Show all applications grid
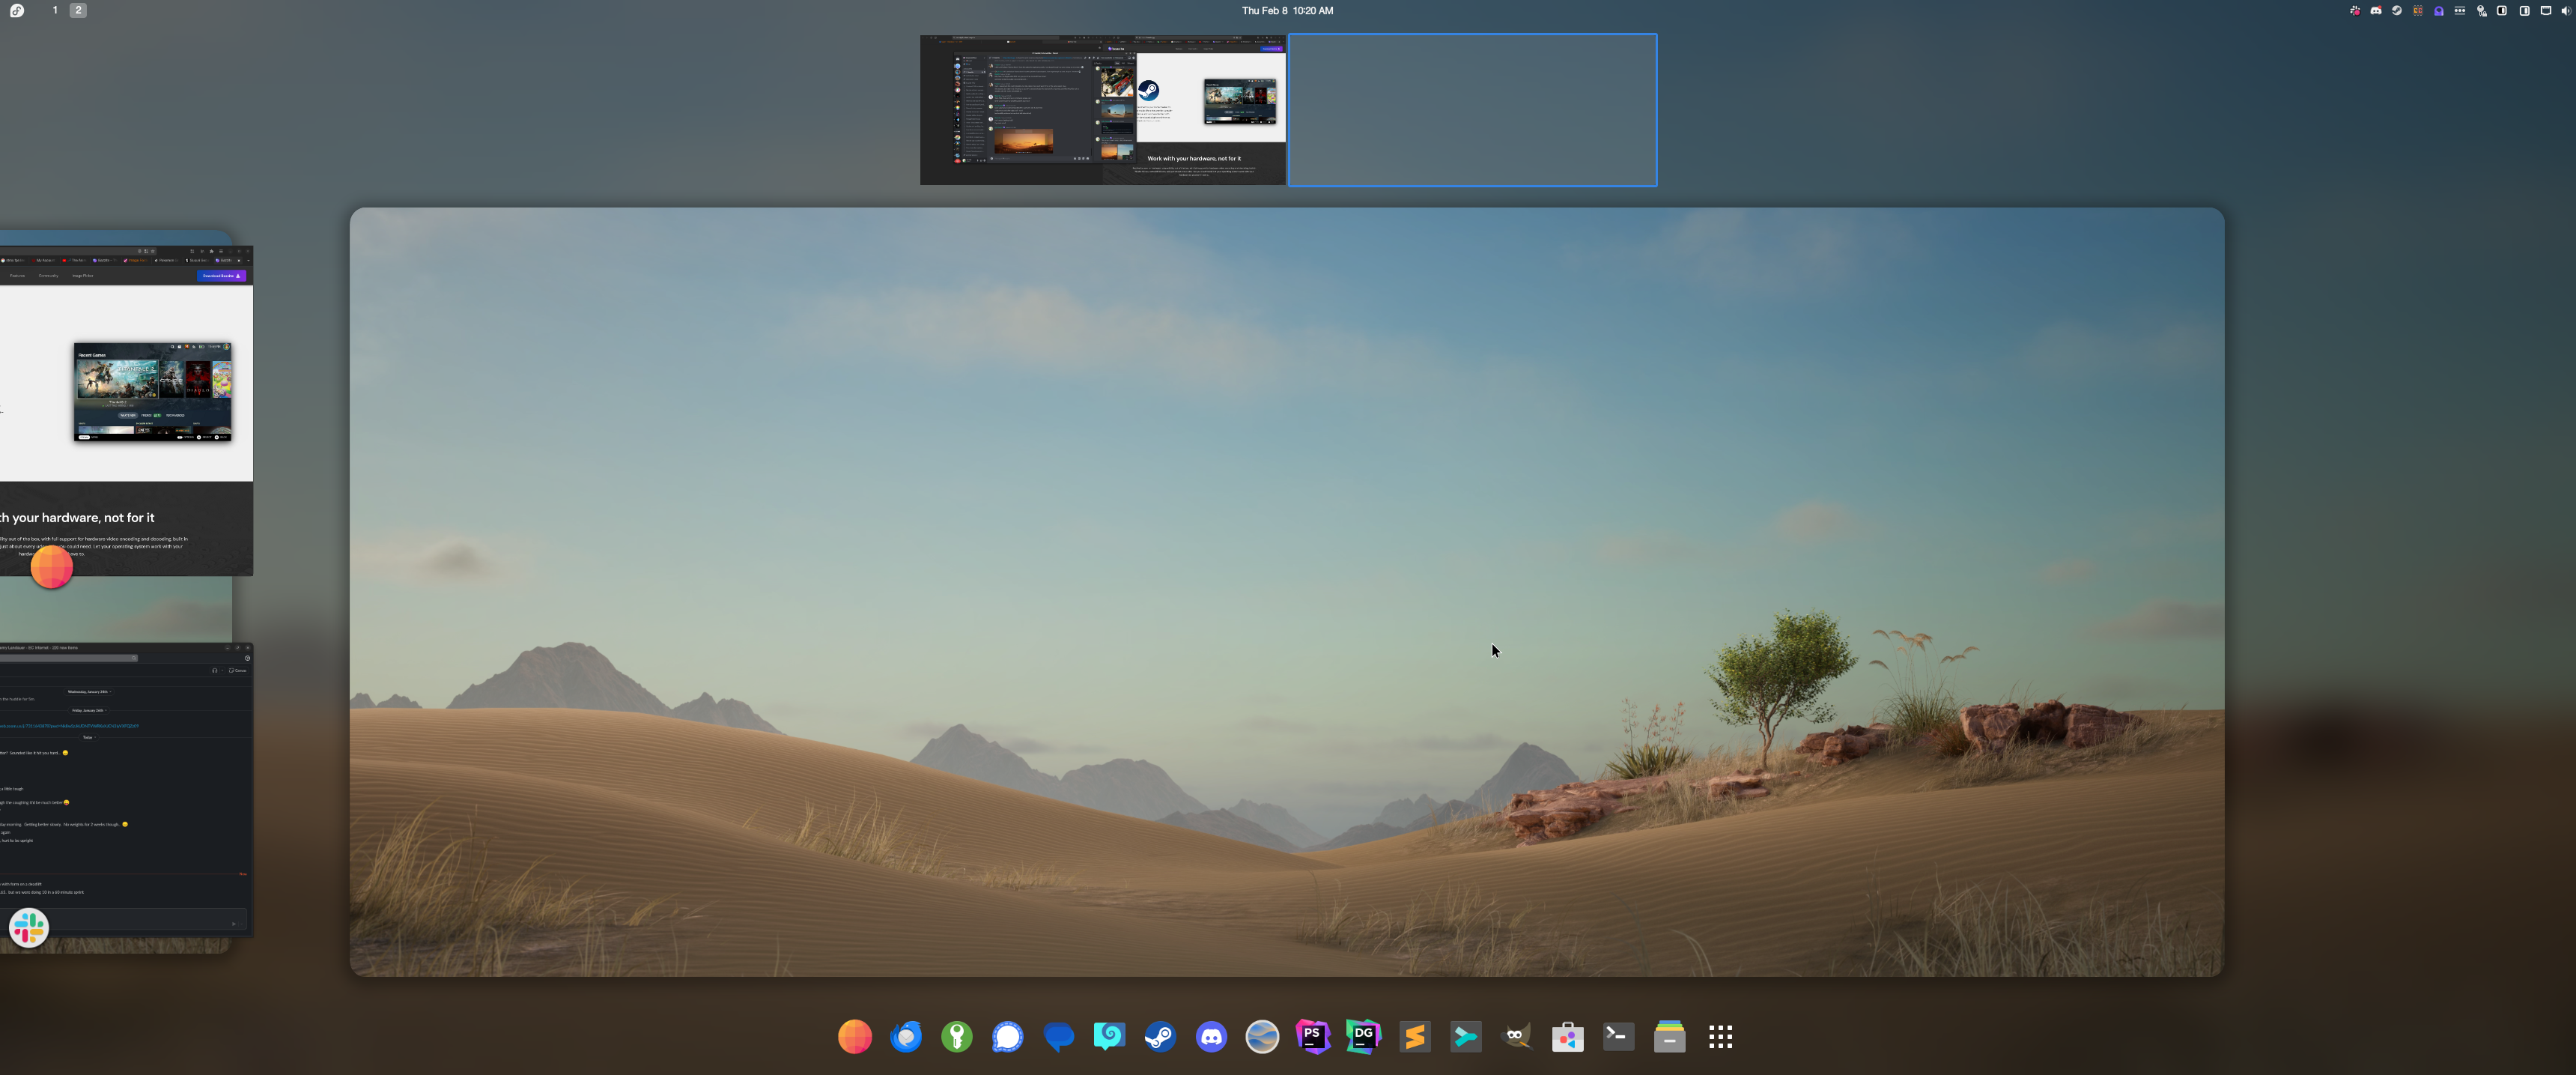The height and width of the screenshot is (1075, 2576). pyautogui.click(x=1720, y=1037)
